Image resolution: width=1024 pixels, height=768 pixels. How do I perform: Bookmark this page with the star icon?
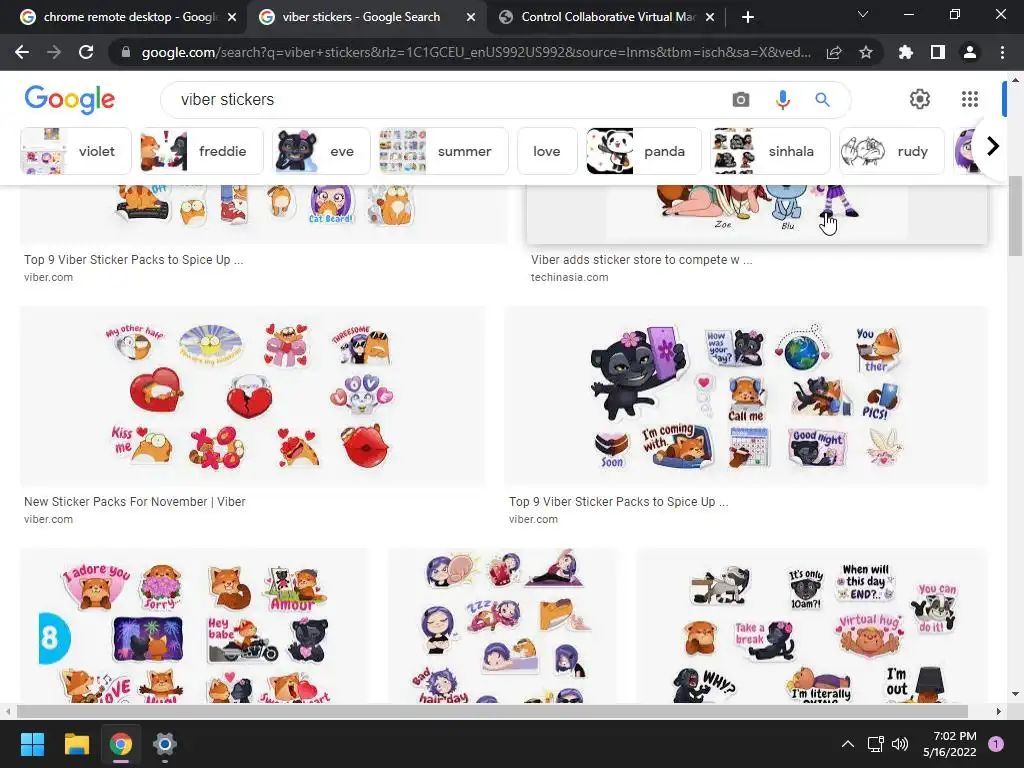(x=866, y=52)
